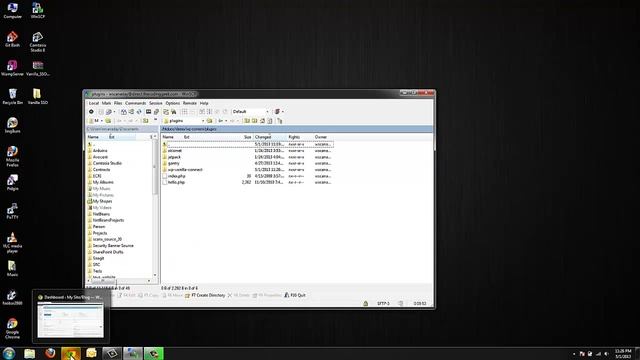Select the local SharePoint Drafts folder
Image resolution: width=640 pixels, height=360 pixels.
coord(108,252)
